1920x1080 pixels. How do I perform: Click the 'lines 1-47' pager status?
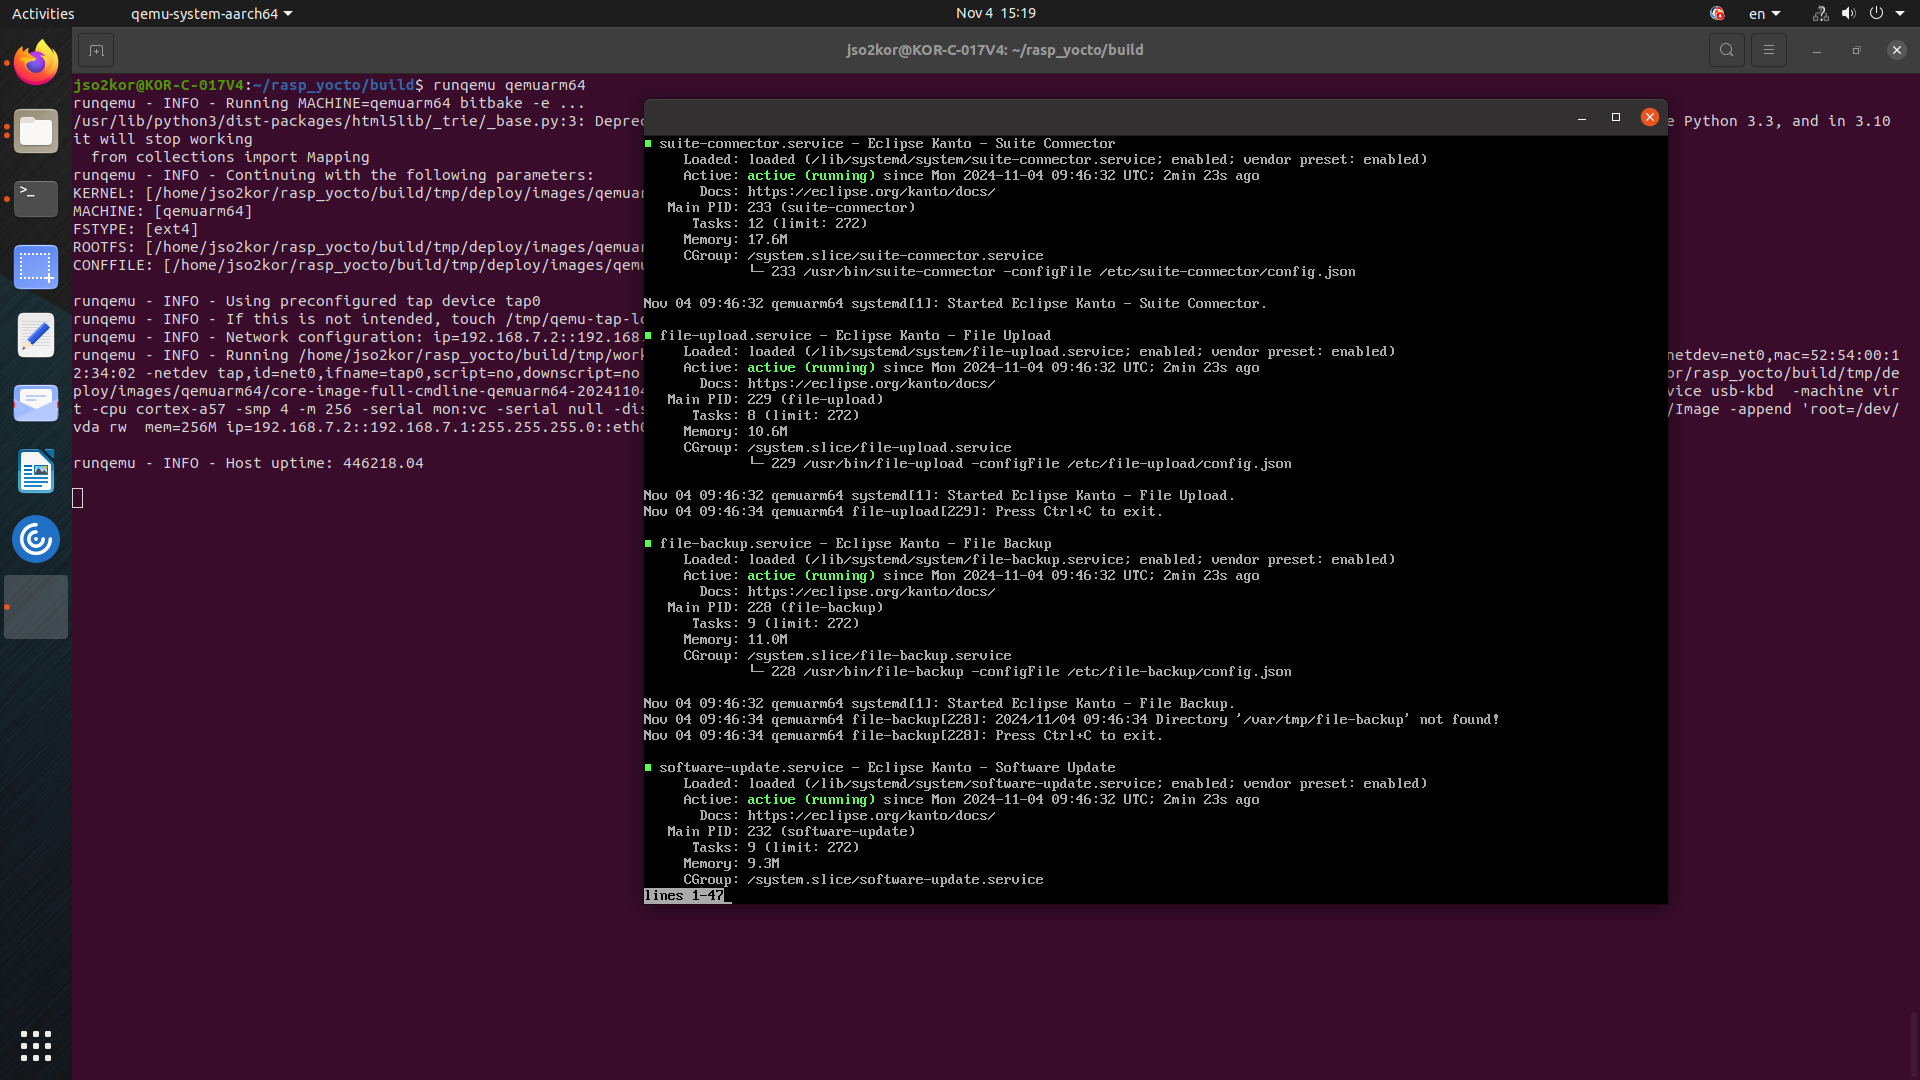click(x=684, y=896)
